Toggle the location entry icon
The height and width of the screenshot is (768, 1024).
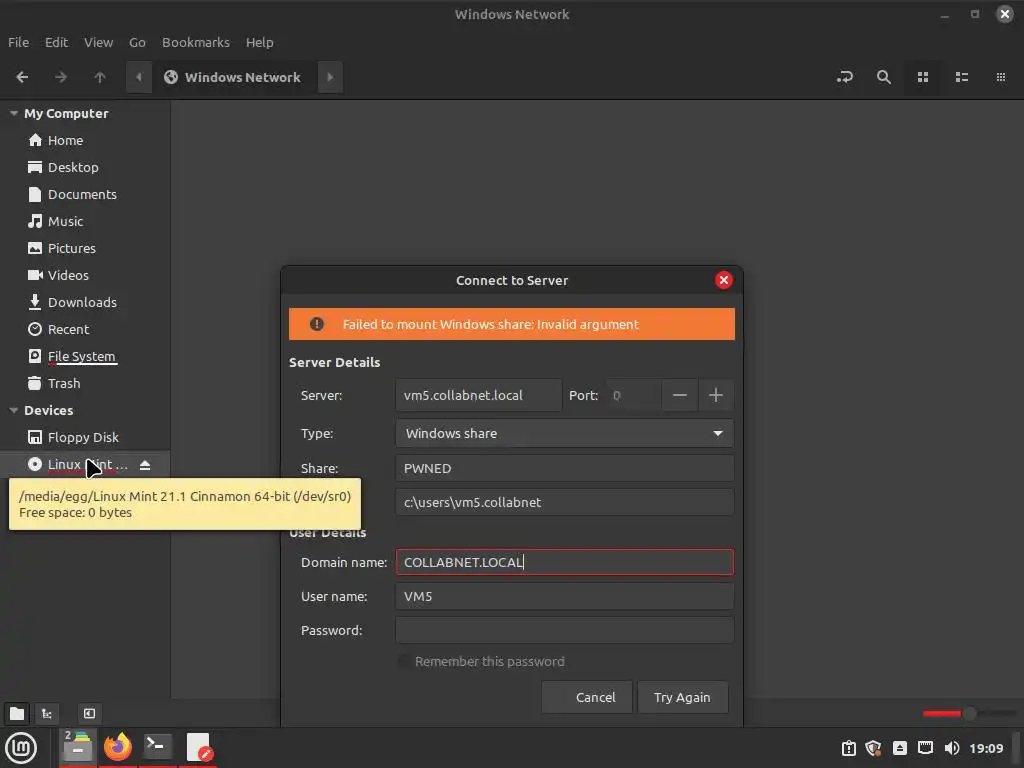(x=844, y=77)
